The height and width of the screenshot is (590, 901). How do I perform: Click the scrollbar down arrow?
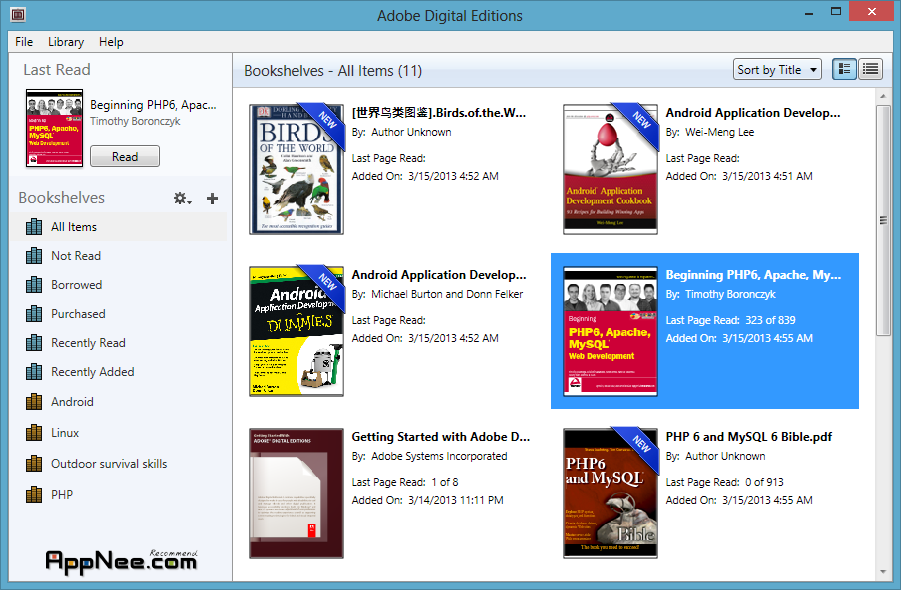click(x=883, y=572)
